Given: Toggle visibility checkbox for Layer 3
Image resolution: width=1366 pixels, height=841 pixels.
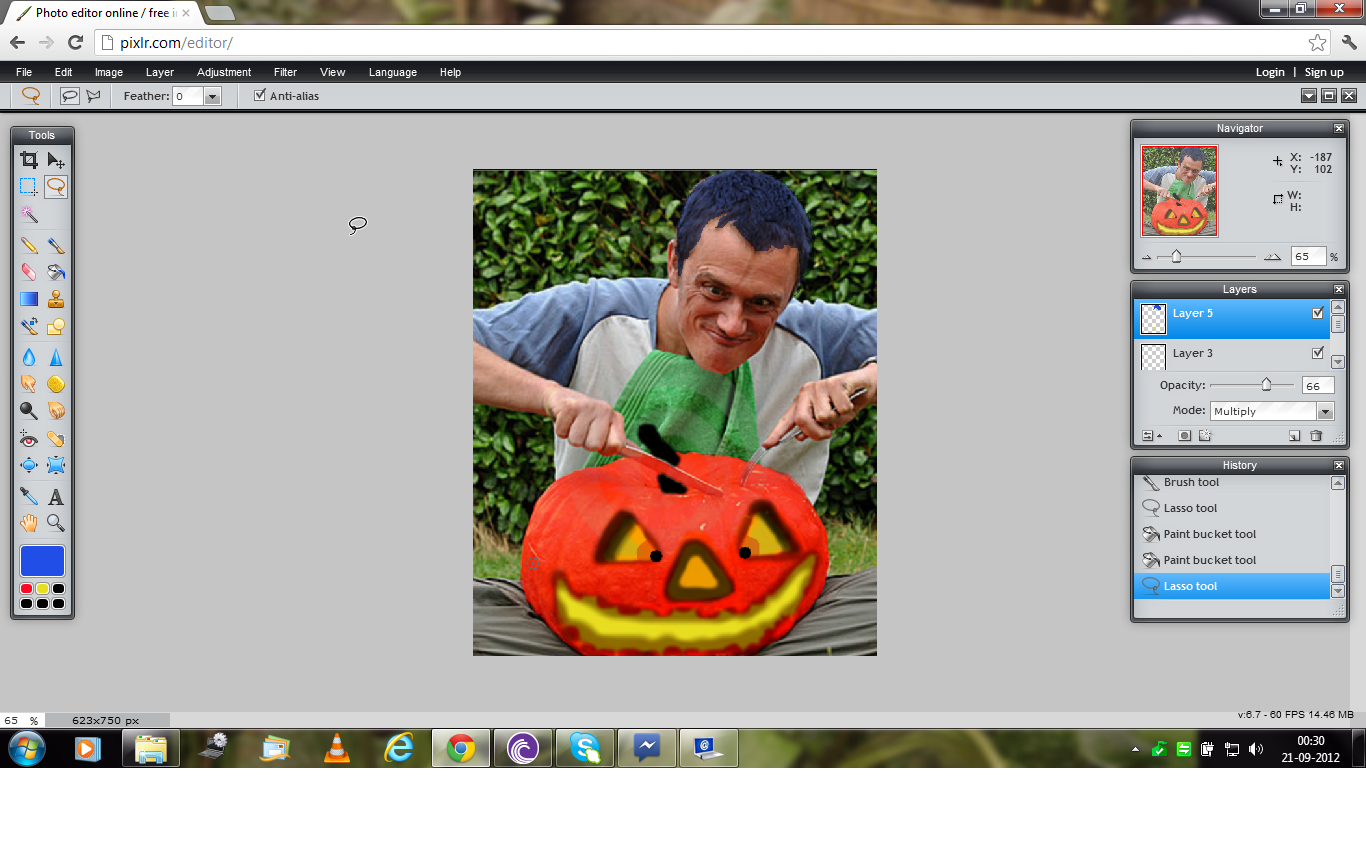Looking at the screenshot, I should (1318, 353).
